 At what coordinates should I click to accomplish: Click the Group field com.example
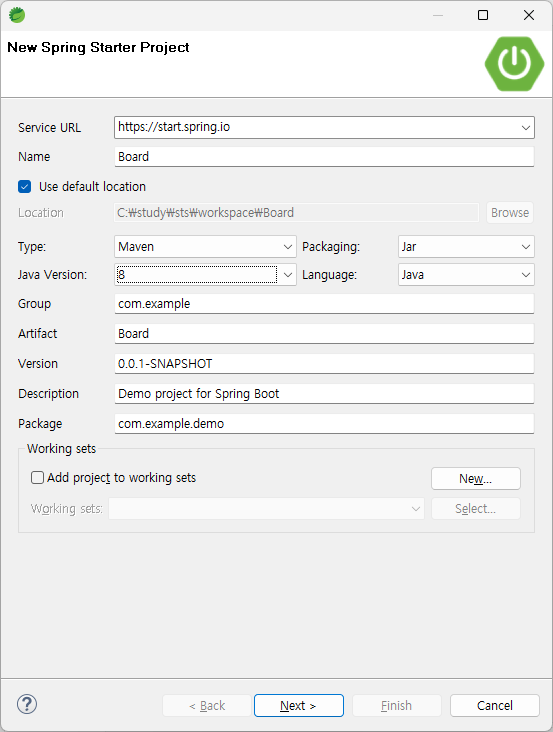pyautogui.click(x=324, y=304)
